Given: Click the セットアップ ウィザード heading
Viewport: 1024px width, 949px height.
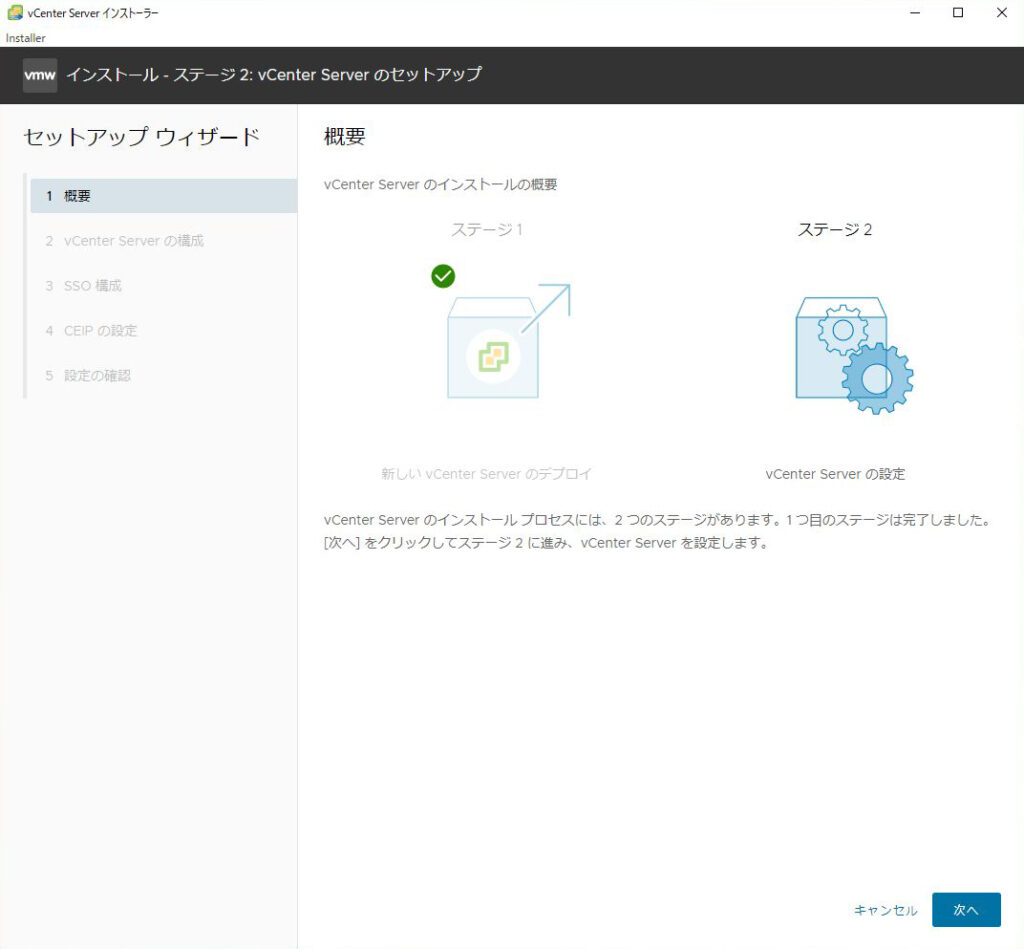Looking at the screenshot, I should (x=142, y=137).
